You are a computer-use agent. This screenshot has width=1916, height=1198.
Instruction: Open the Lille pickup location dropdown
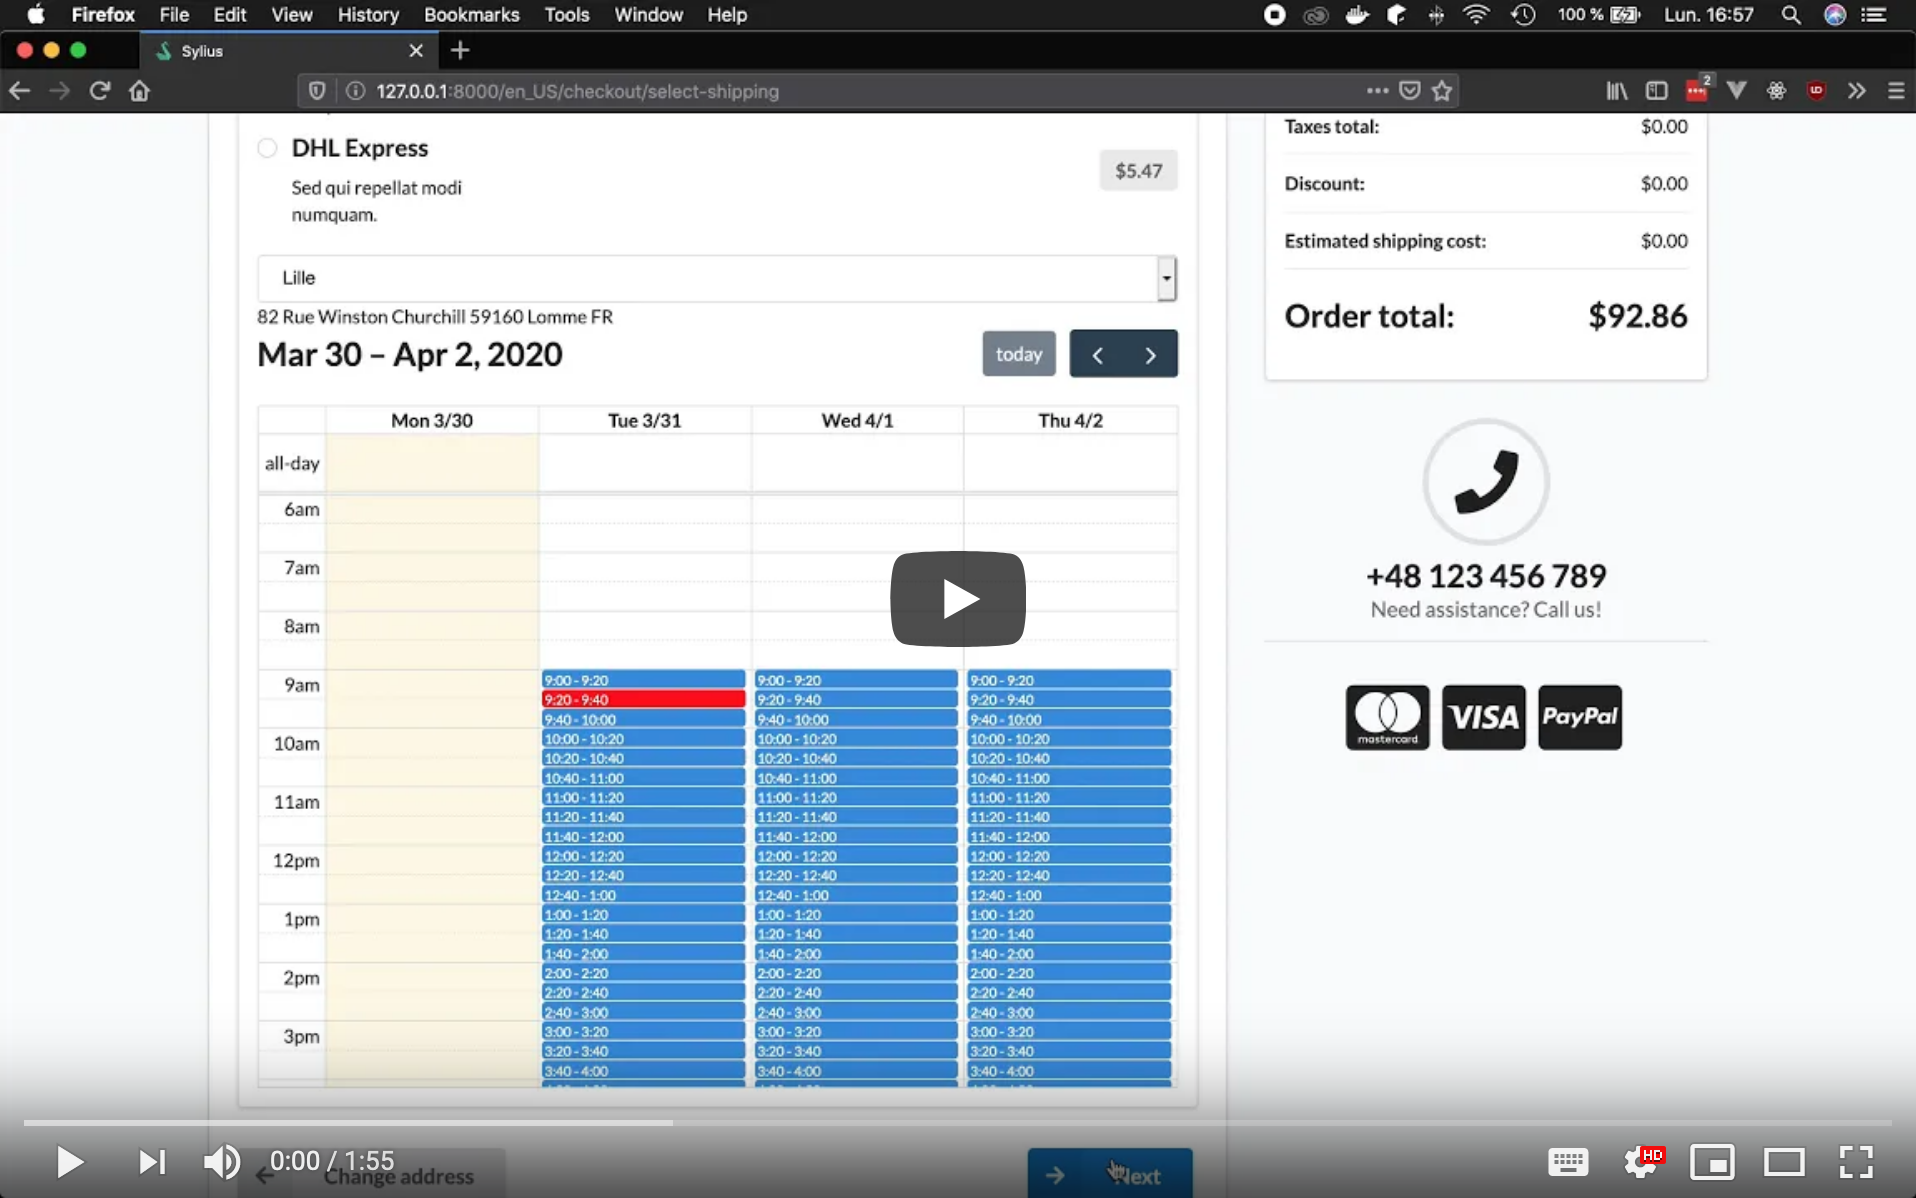pos(1164,278)
